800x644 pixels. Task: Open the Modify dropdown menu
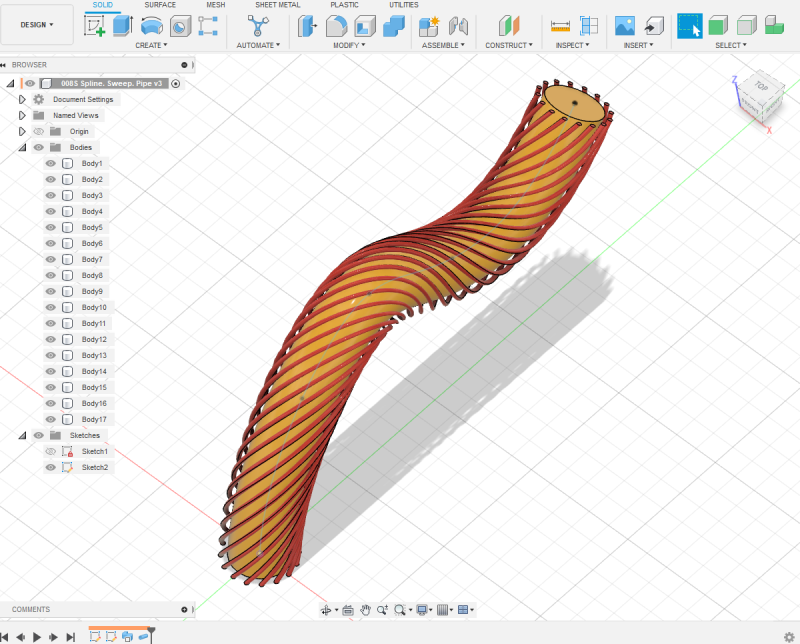tap(349, 45)
